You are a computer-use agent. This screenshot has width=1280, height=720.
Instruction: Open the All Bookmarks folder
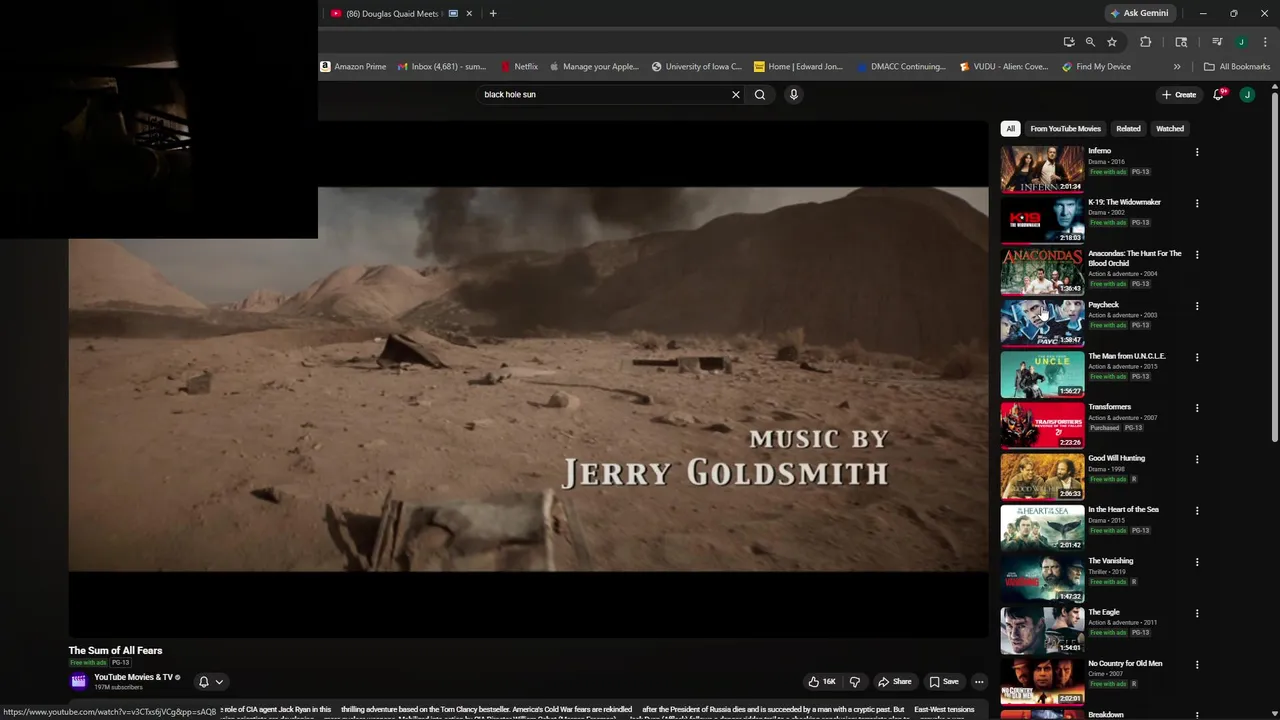click(1237, 67)
